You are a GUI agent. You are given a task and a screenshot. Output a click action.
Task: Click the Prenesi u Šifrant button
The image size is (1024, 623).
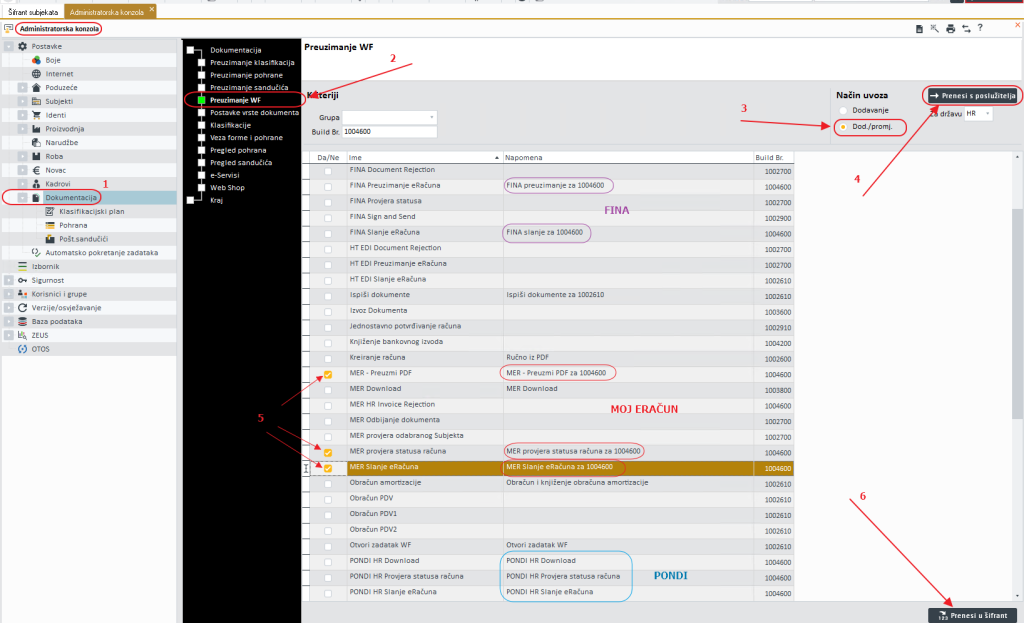tap(972, 615)
